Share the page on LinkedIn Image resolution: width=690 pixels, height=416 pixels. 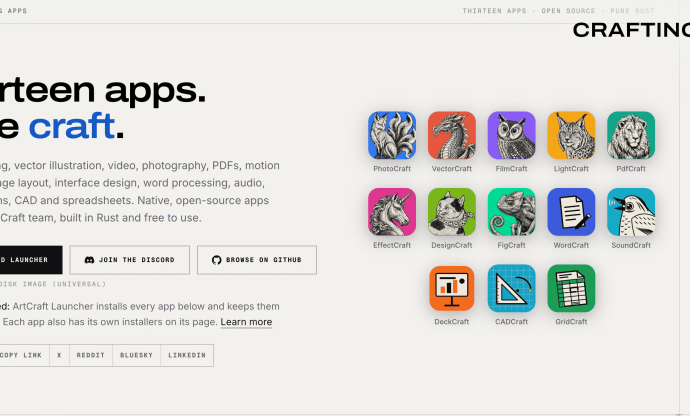[187, 355]
